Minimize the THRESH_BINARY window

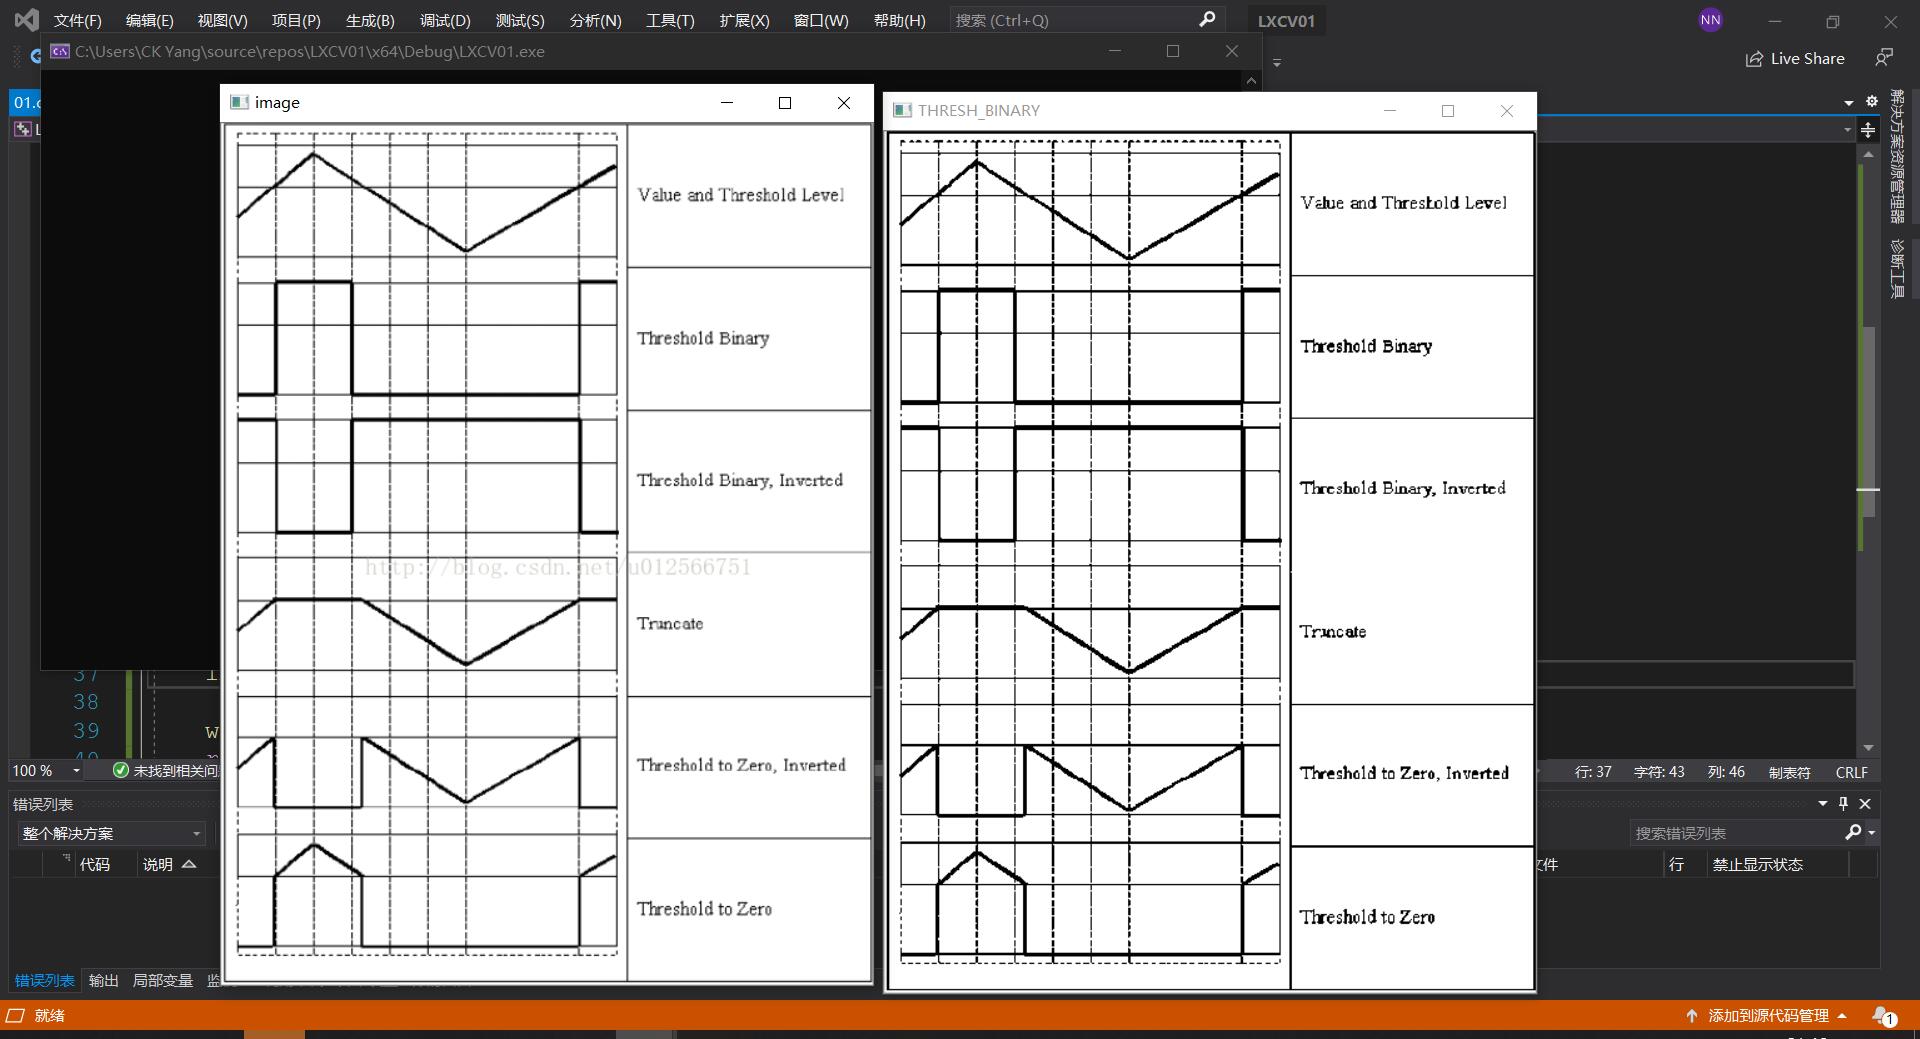click(1389, 111)
